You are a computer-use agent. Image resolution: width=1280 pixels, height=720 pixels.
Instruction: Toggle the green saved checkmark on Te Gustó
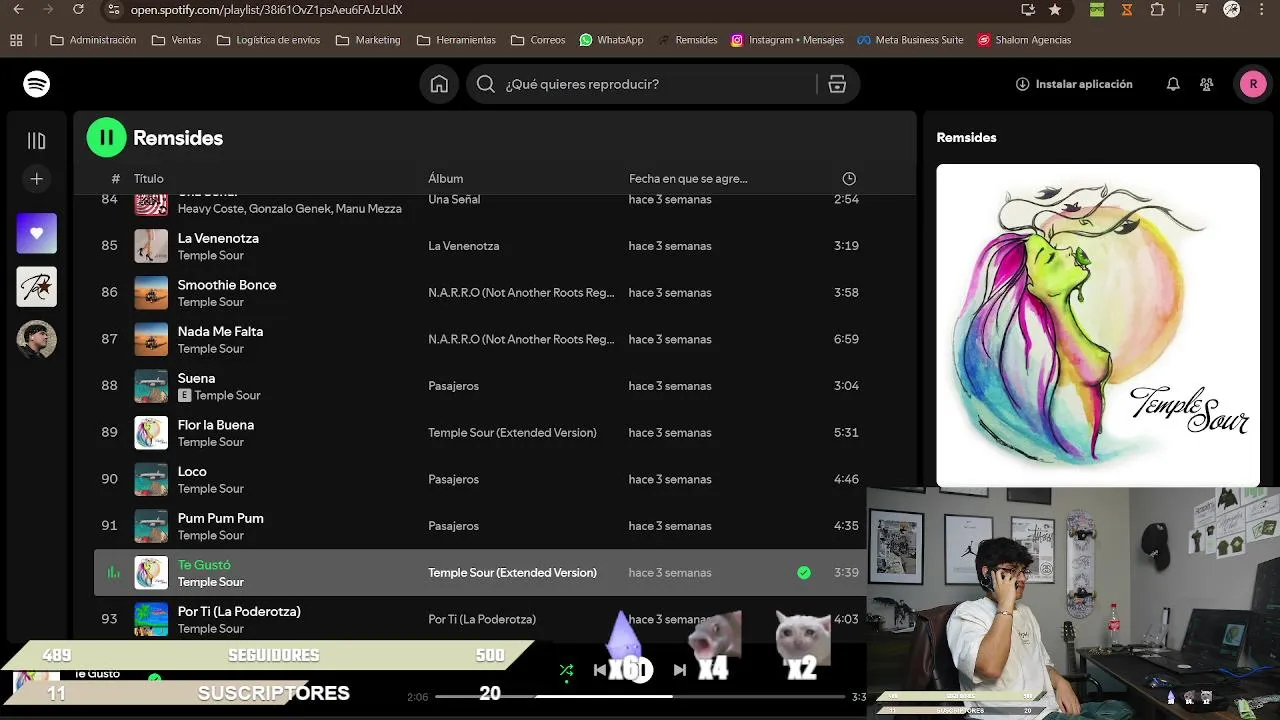click(804, 573)
